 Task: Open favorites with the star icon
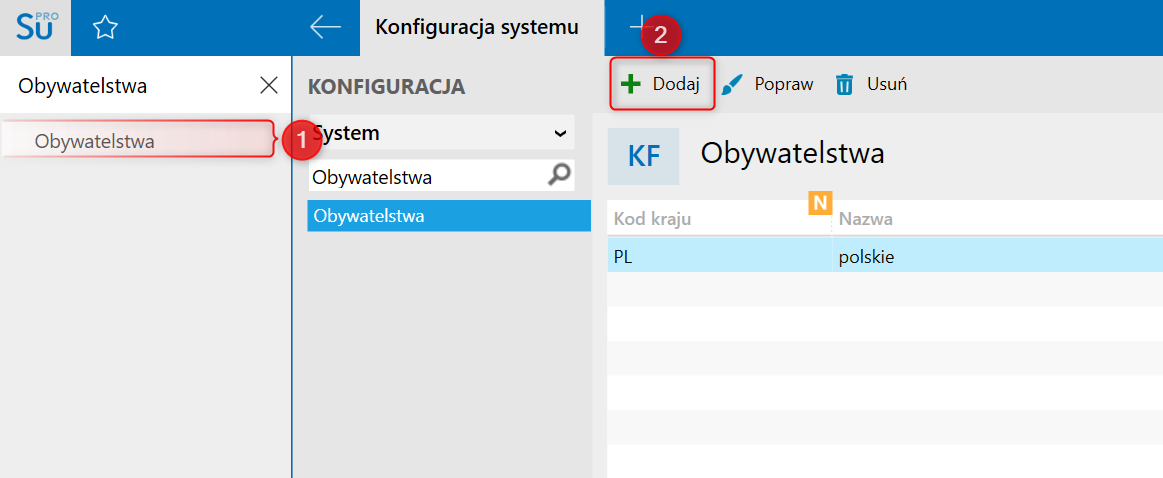105,28
